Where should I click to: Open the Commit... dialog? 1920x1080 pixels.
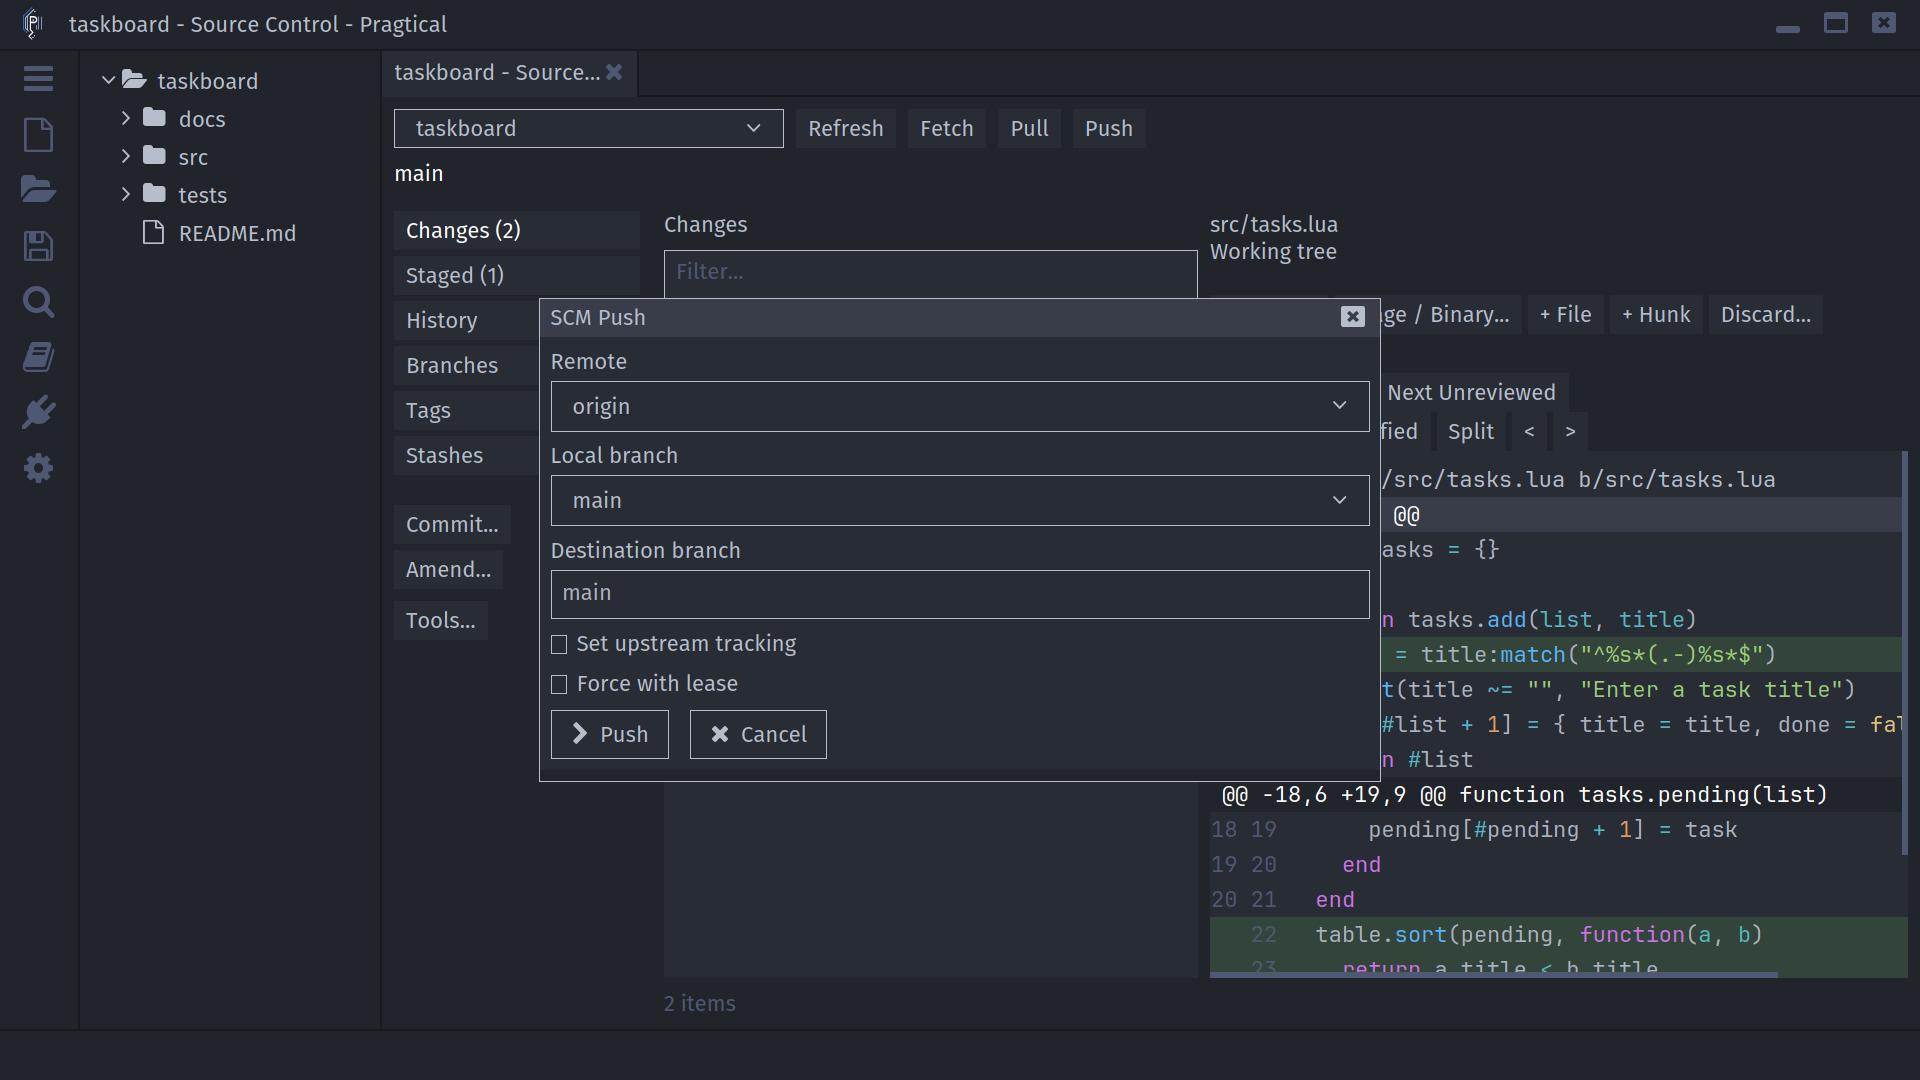pyautogui.click(x=452, y=524)
